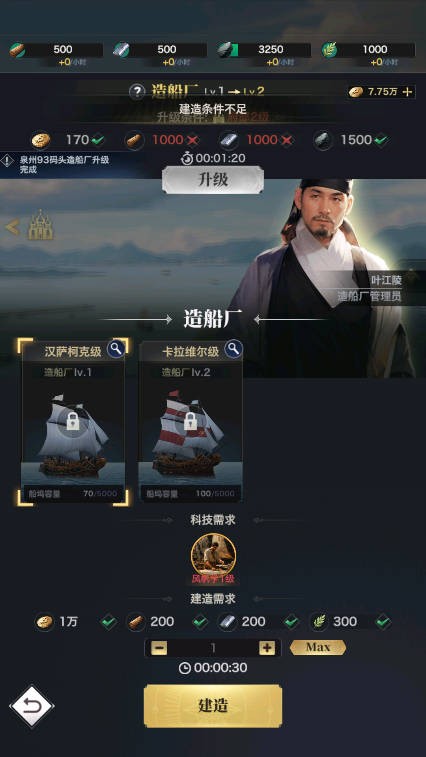Go back using the bottom-left return arrow

(31, 707)
